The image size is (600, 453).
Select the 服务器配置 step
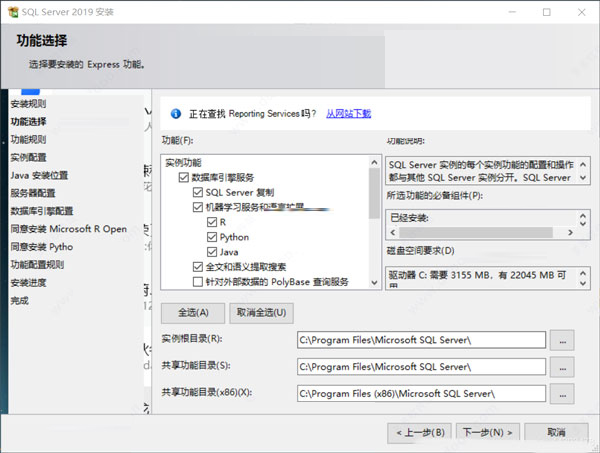click(x=33, y=193)
